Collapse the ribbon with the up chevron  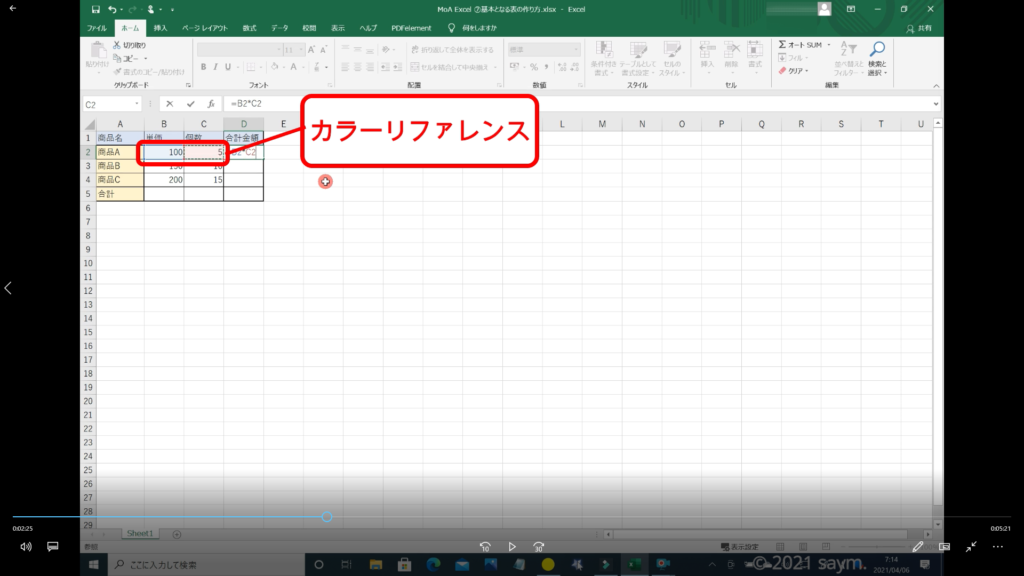935,86
